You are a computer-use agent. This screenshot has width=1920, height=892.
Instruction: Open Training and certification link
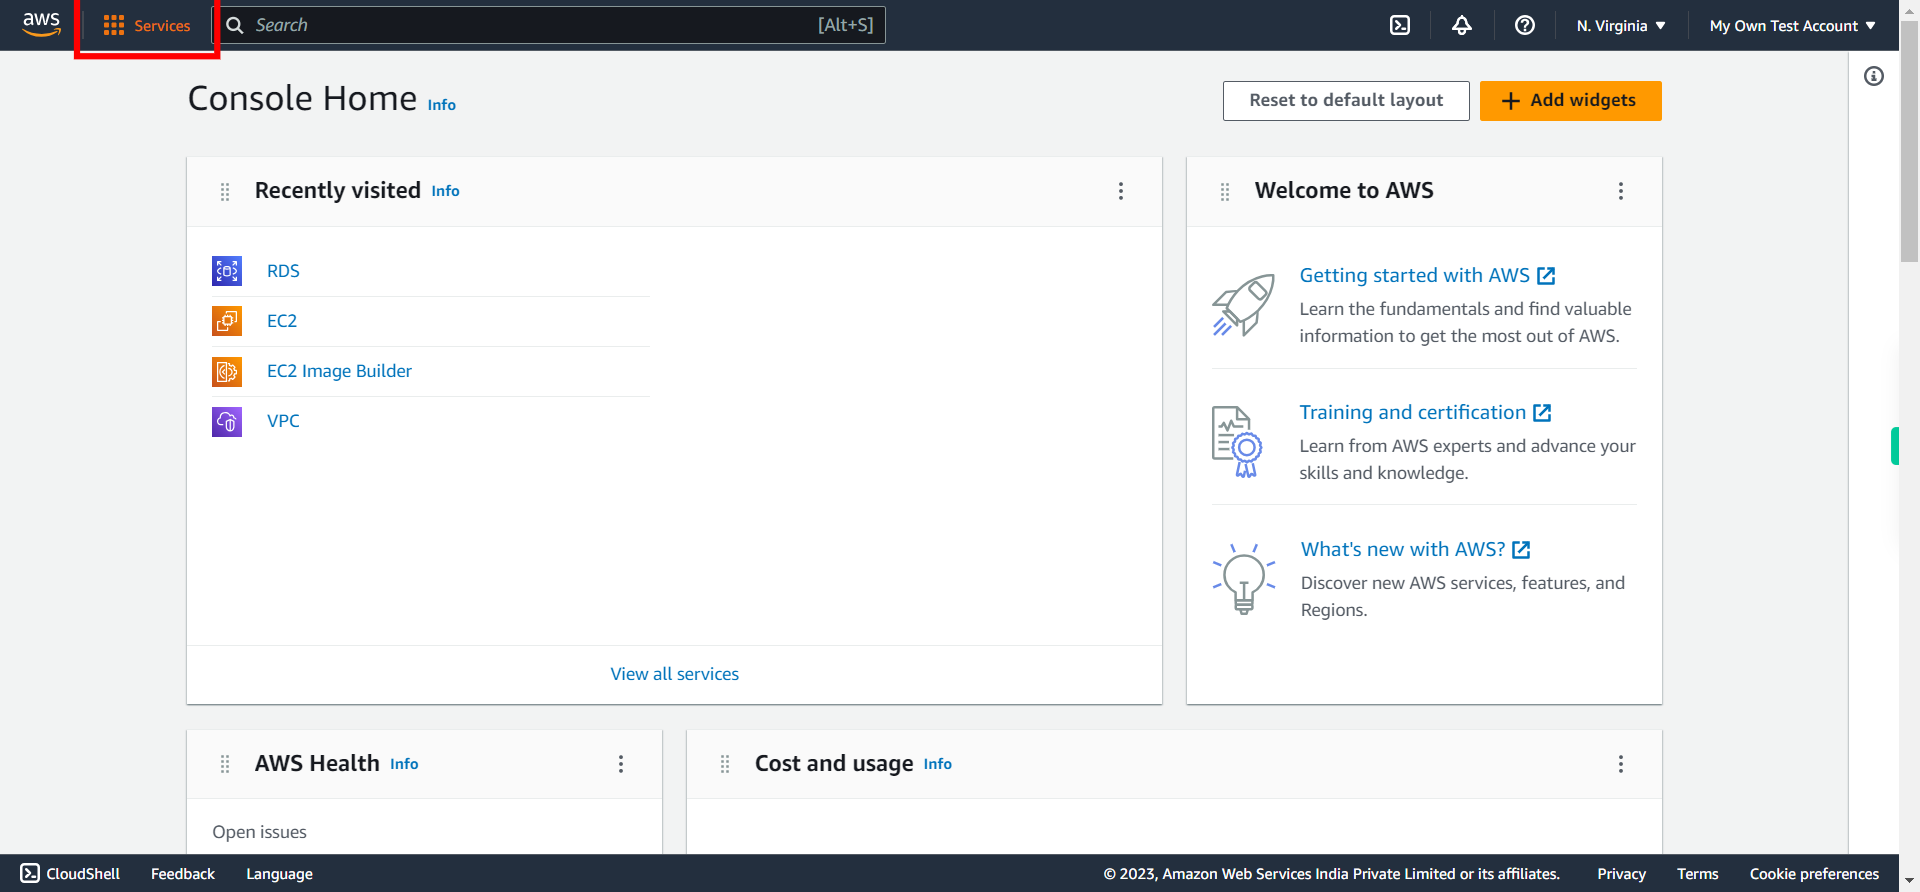[1425, 412]
